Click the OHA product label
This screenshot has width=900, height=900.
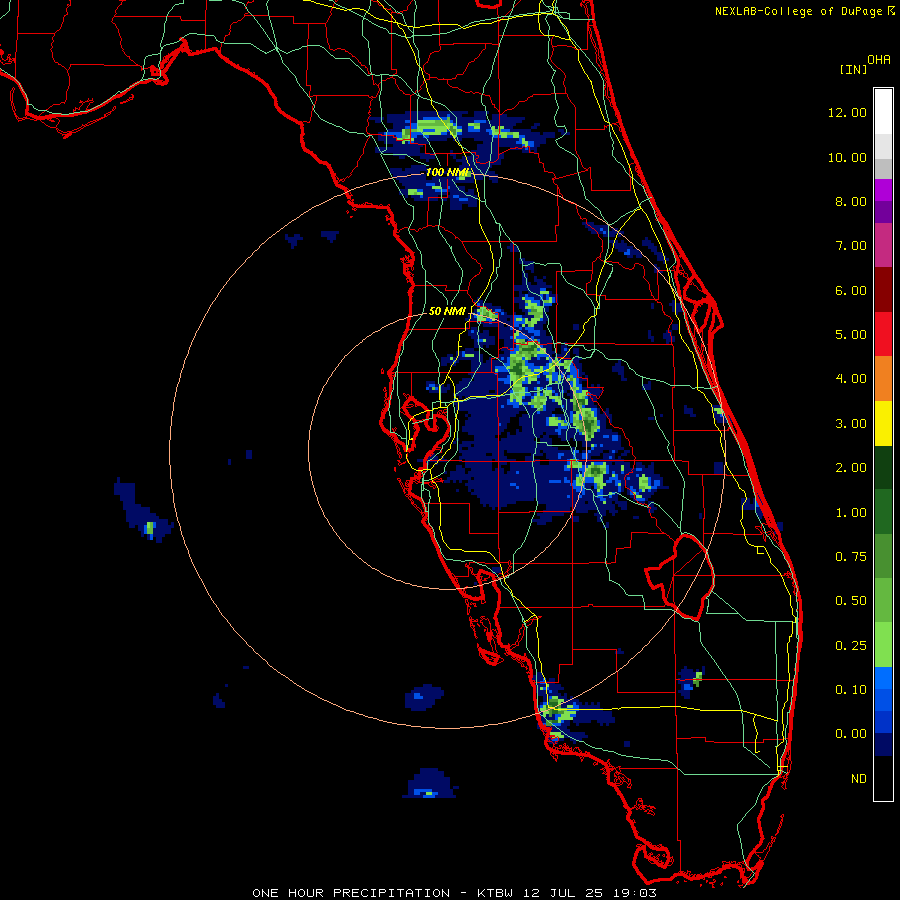879,60
